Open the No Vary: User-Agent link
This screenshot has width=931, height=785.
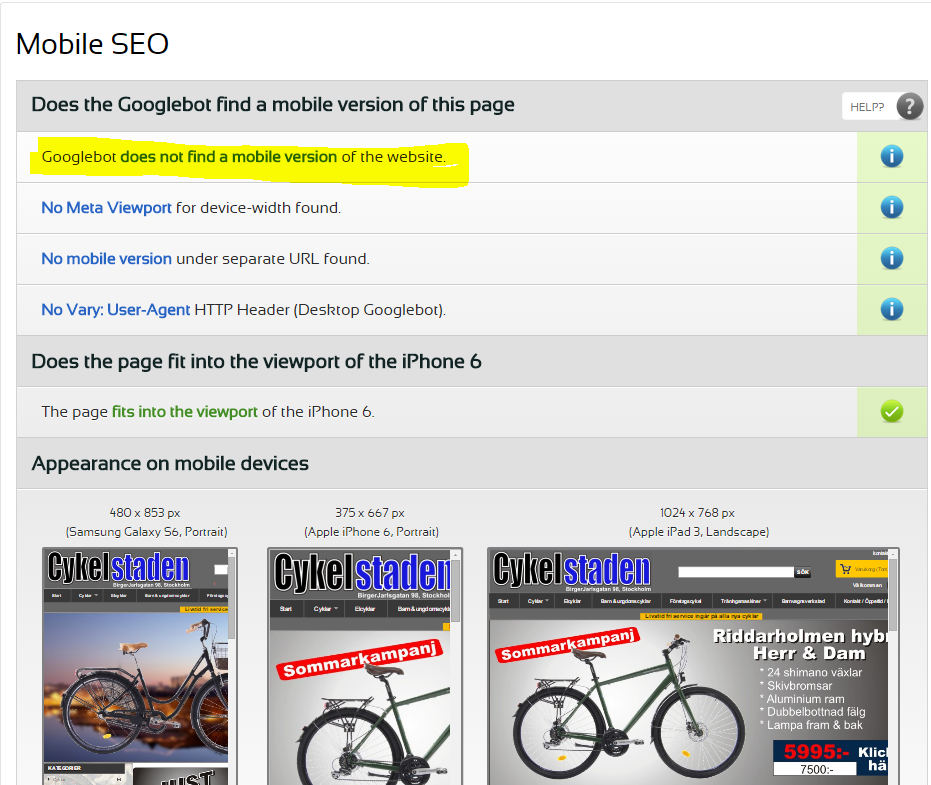coord(116,310)
